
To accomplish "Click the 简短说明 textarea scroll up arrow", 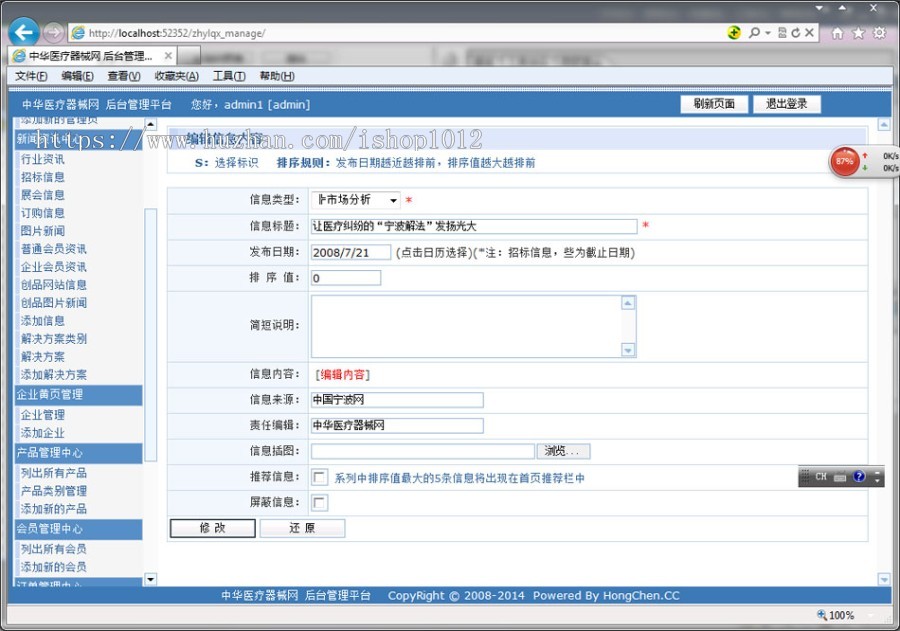I will click(x=628, y=303).
